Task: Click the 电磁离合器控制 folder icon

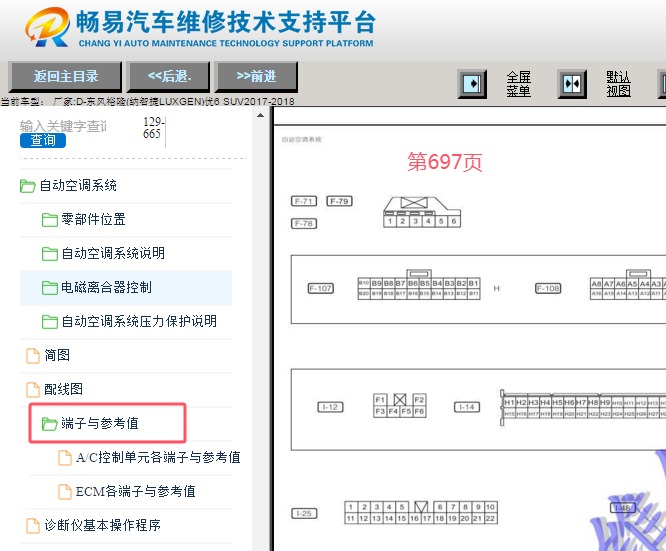Action: [x=50, y=288]
